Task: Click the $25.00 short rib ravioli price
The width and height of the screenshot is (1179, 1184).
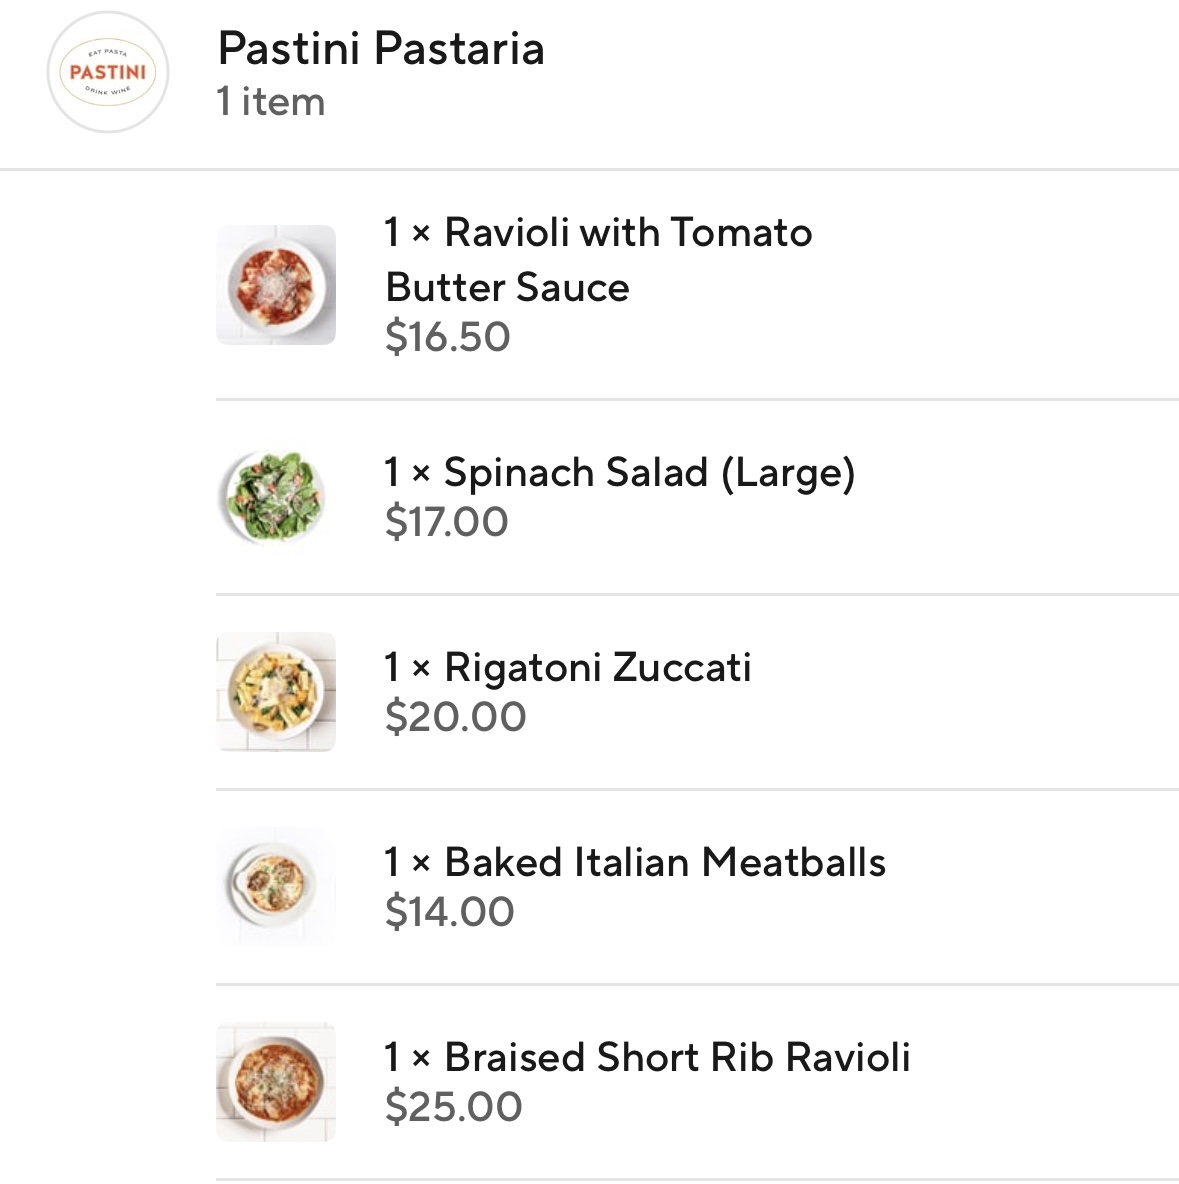Action: tap(453, 1107)
